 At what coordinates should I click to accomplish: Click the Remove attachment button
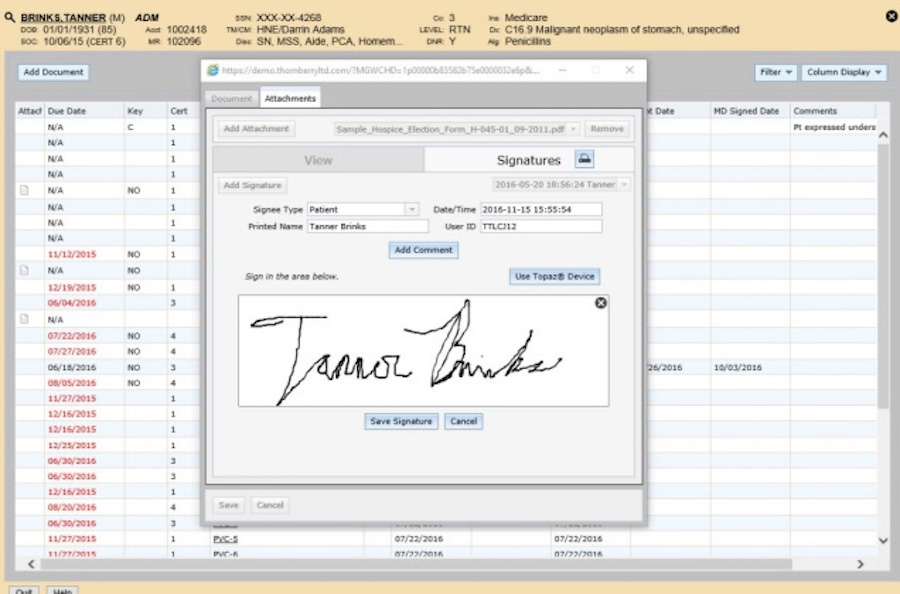click(607, 129)
